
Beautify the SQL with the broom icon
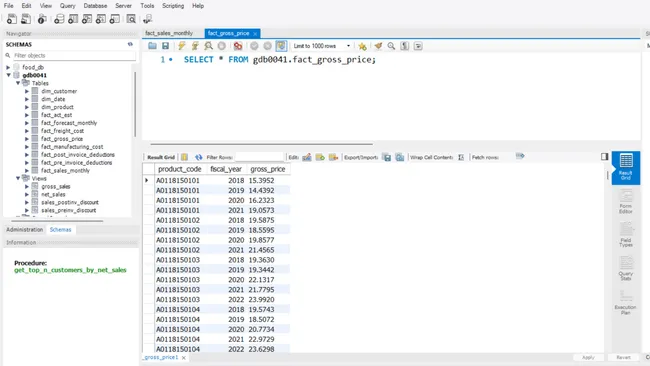(378, 46)
